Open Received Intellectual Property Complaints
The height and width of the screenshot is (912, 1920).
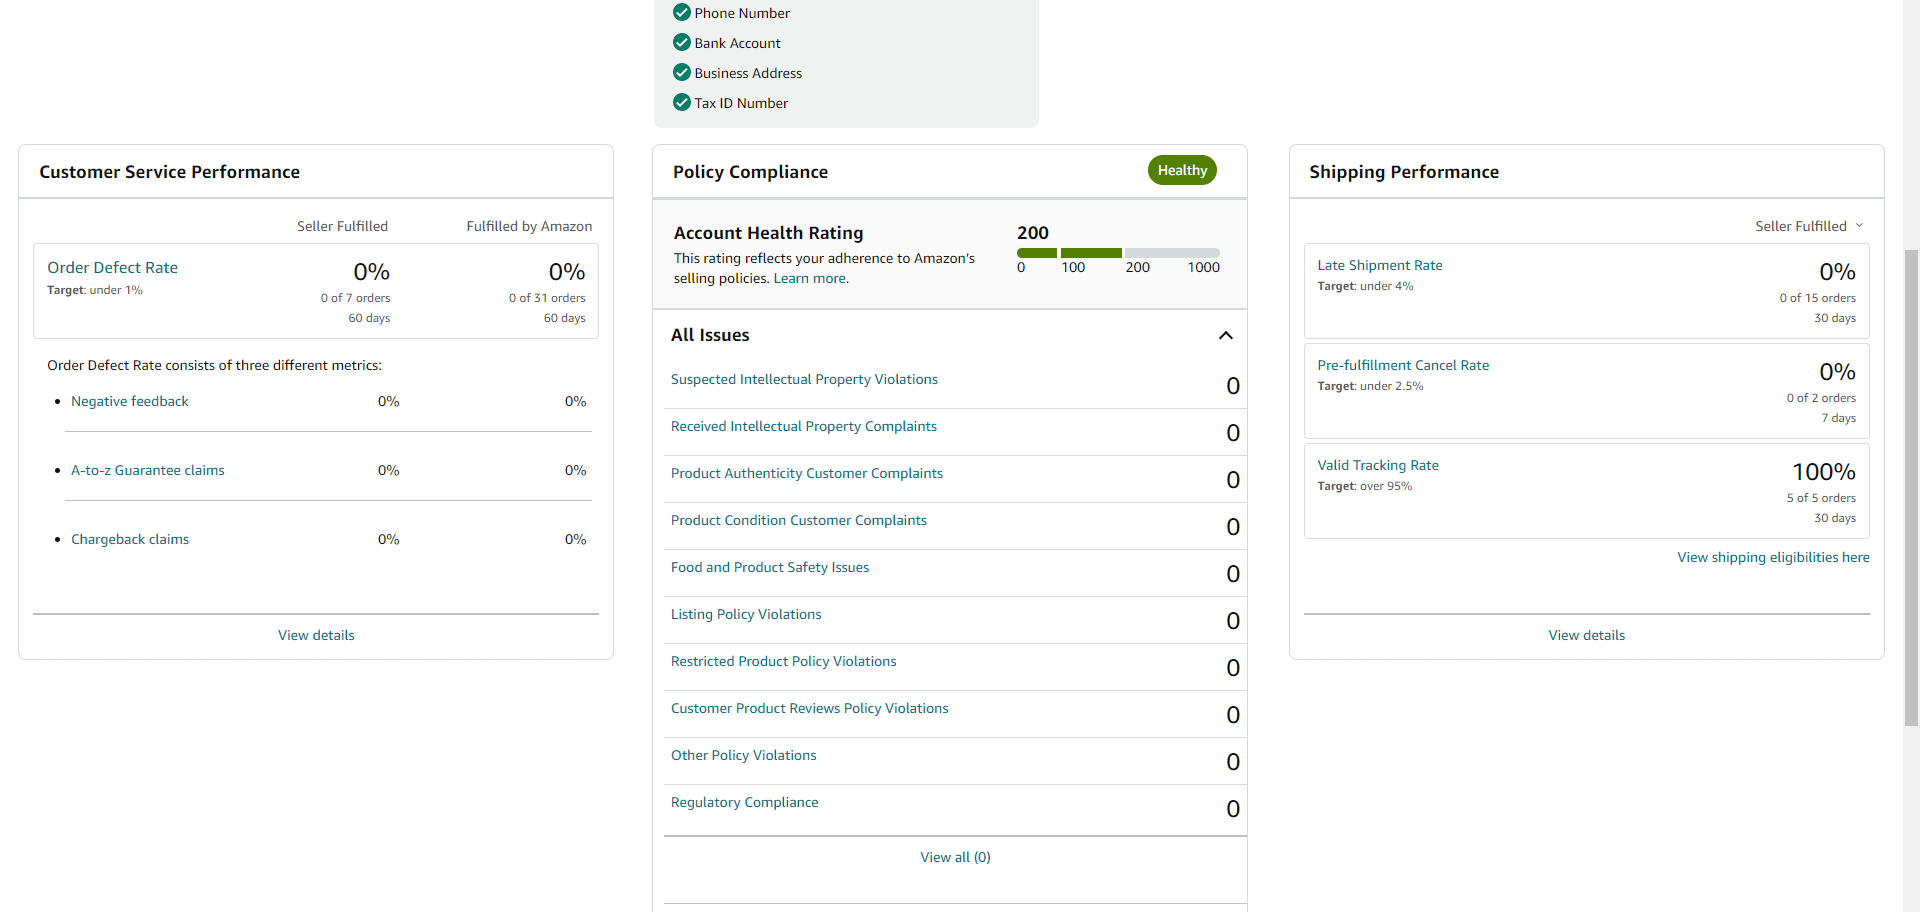[803, 426]
